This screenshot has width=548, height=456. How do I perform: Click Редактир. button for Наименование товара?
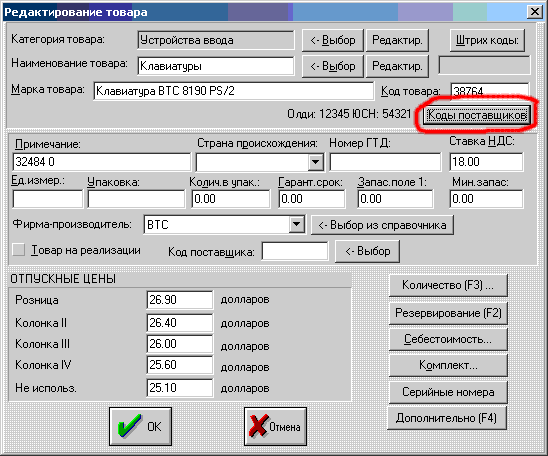[397, 66]
